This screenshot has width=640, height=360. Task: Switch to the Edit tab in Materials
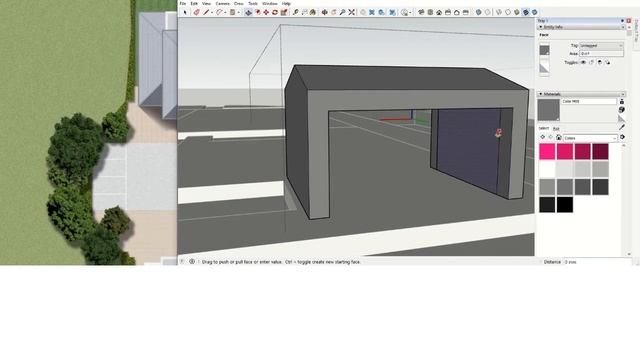[556, 129]
